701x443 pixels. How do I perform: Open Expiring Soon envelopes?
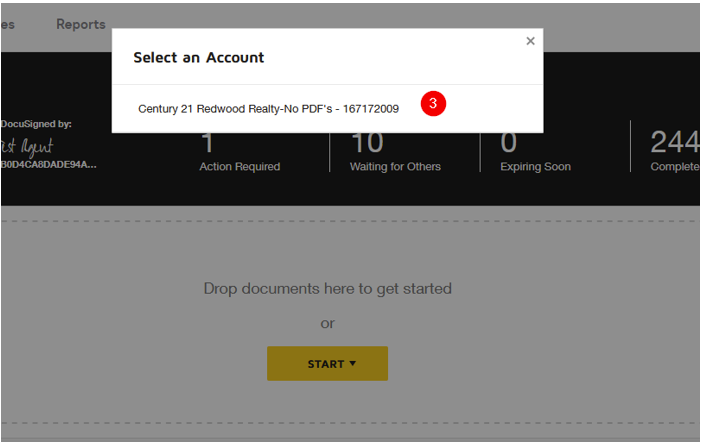(535, 152)
